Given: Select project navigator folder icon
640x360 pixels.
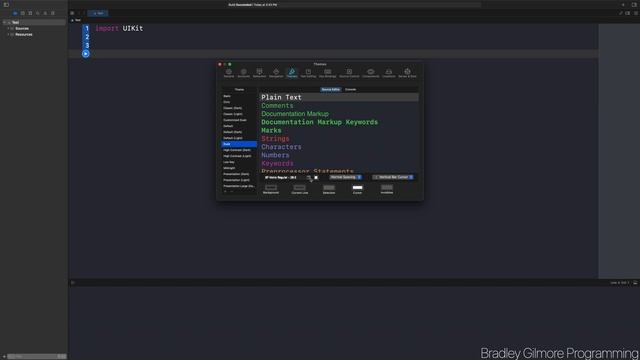Looking at the screenshot, I should 15,13.
